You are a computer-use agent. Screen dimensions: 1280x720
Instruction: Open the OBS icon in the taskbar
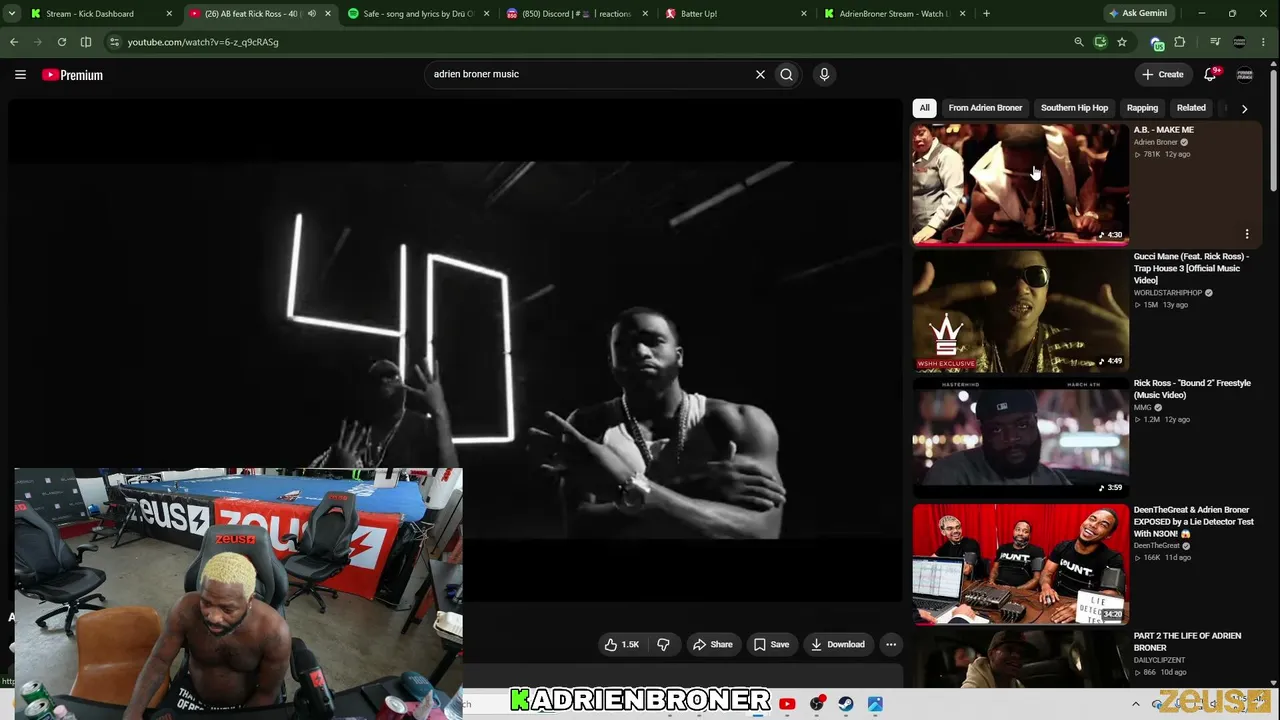pyautogui.click(x=817, y=704)
